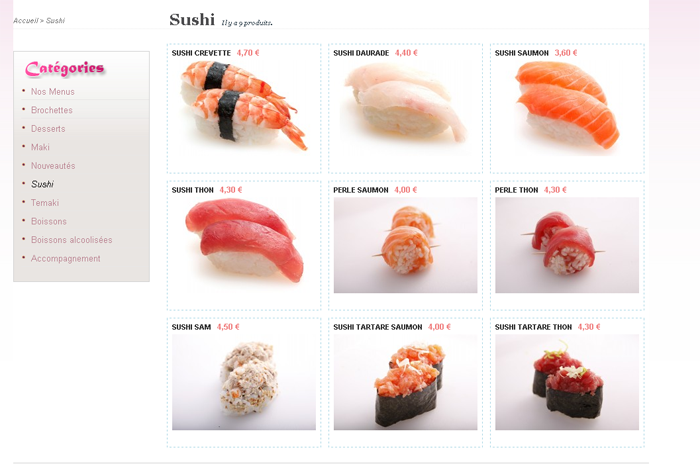Open the Perle Saumon product image
Screen dimensions: 700x466
(x=405, y=245)
